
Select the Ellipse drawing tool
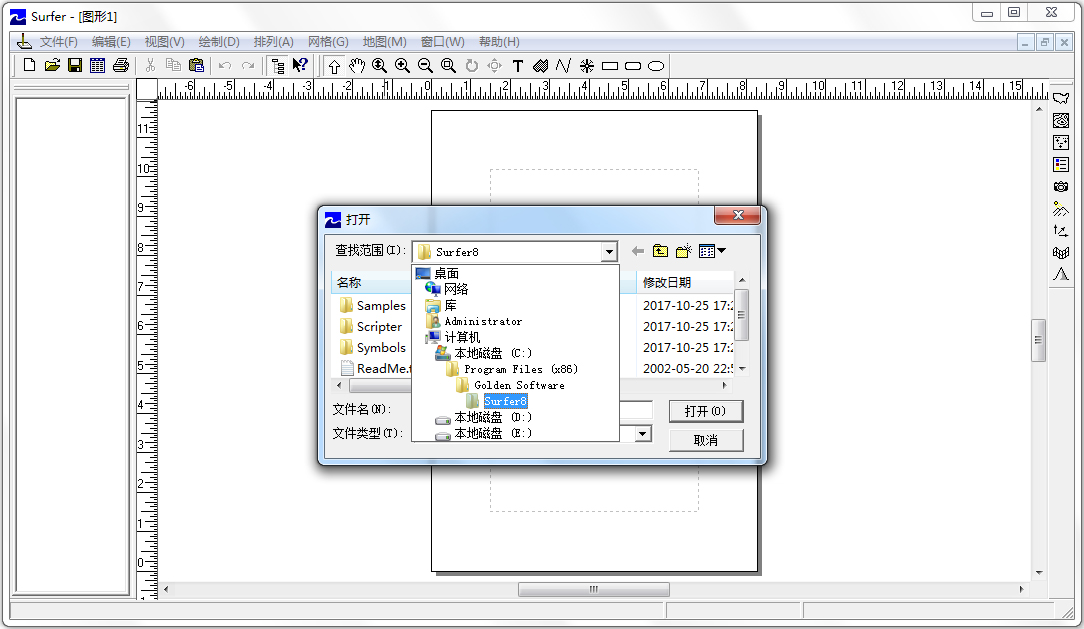(x=656, y=66)
